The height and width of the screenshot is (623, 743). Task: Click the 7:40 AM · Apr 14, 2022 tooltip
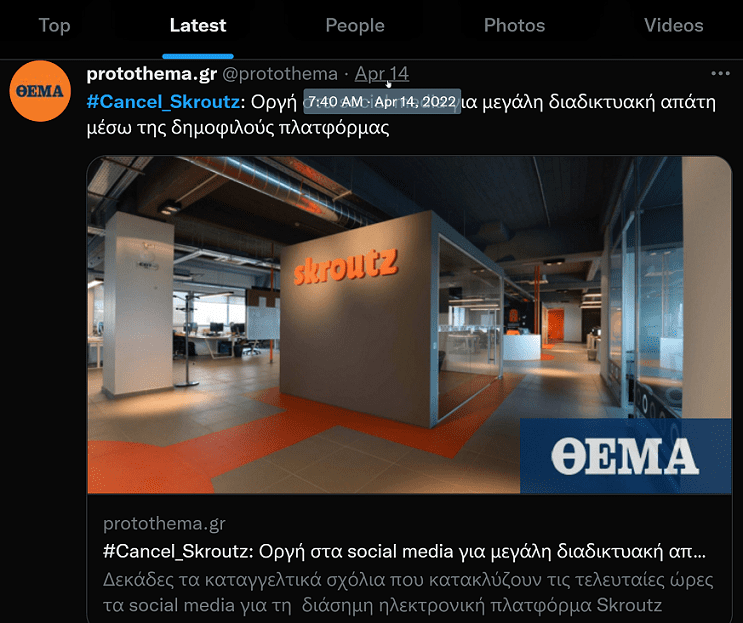point(382,101)
